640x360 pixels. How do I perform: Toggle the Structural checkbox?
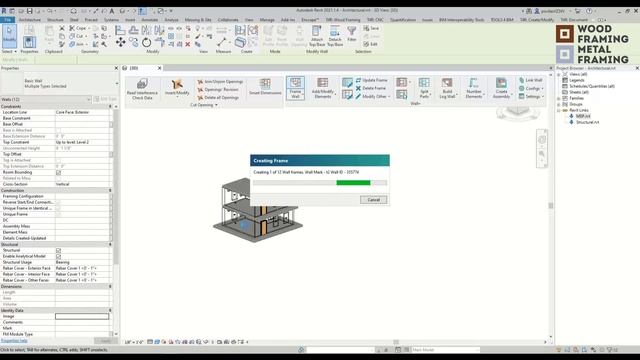(58, 250)
